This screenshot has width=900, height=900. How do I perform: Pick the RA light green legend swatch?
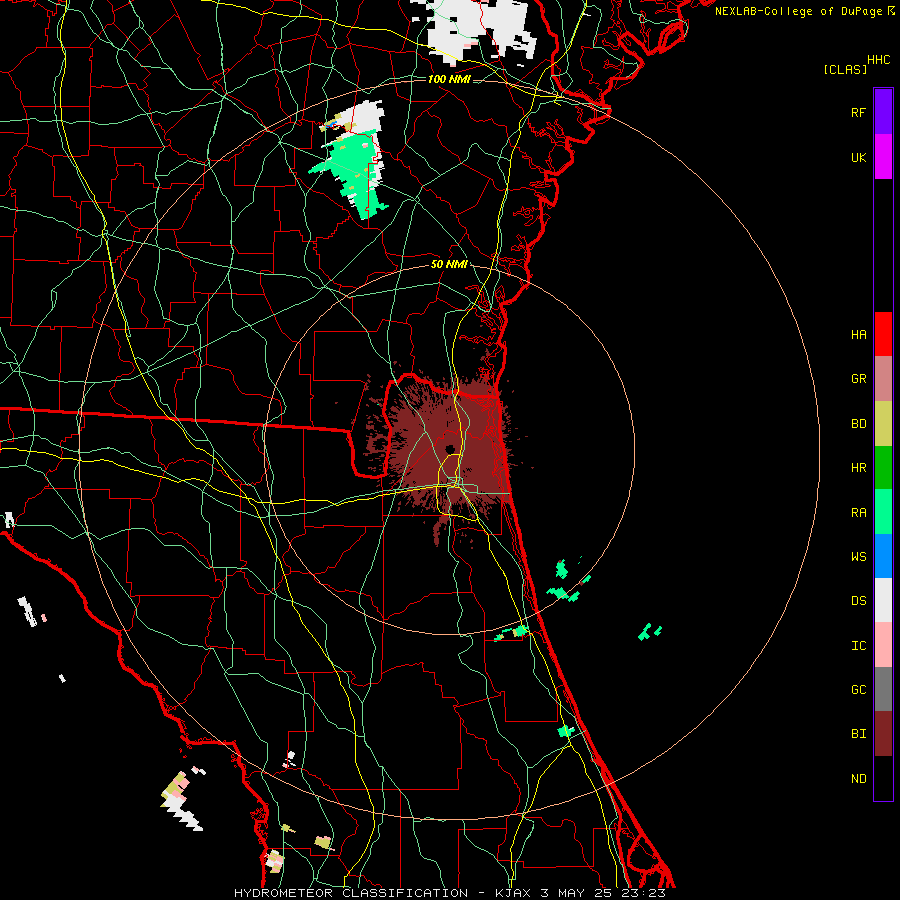[883, 512]
